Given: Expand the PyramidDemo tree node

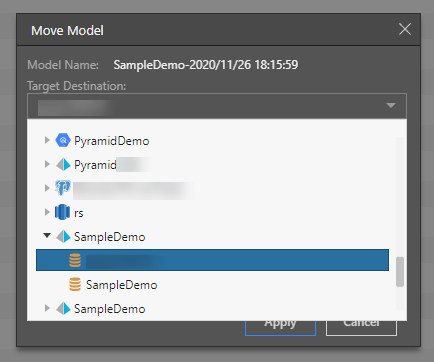Looking at the screenshot, I should coord(47,140).
